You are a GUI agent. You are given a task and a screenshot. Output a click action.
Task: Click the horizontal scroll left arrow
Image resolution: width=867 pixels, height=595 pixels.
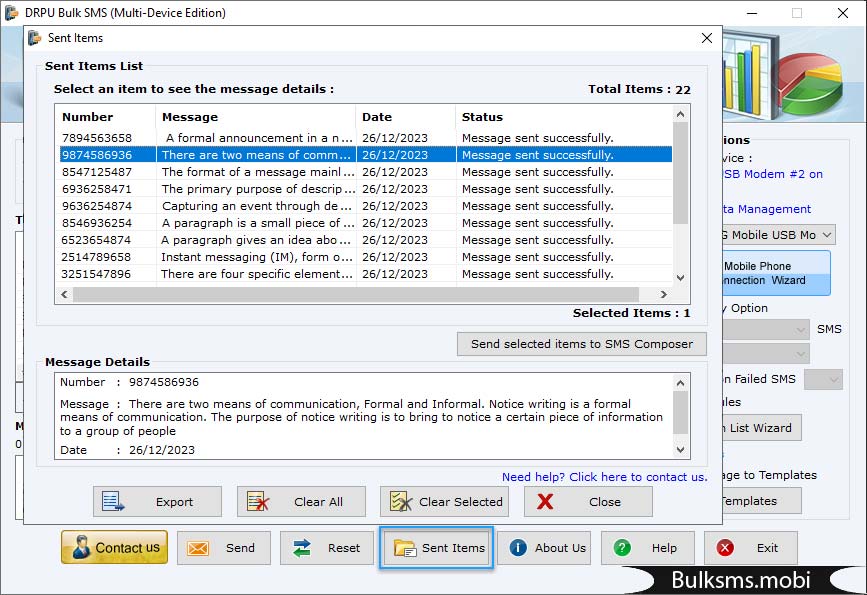point(64,294)
